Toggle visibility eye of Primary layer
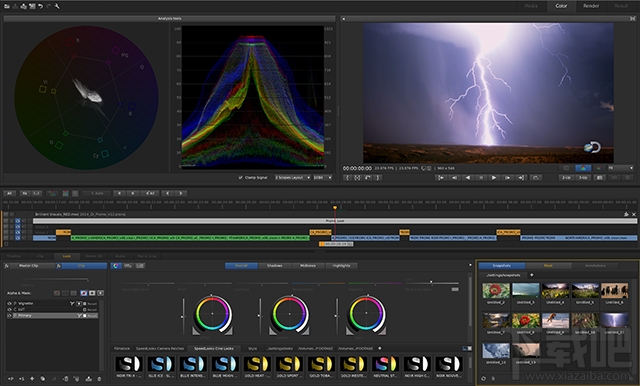This screenshot has height=386, width=640. click(x=9, y=316)
